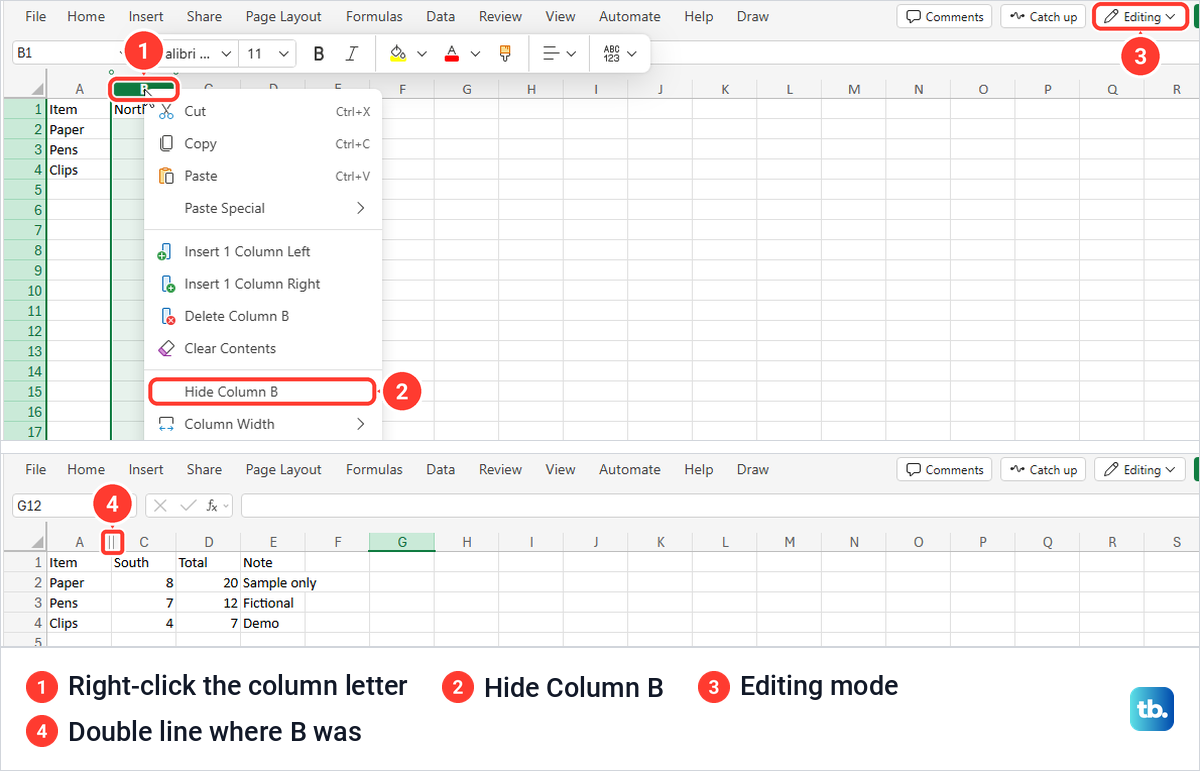This screenshot has width=1200, height=771.
Task: Open the font color dropdown arrow
Action: (x=475, y=54)
